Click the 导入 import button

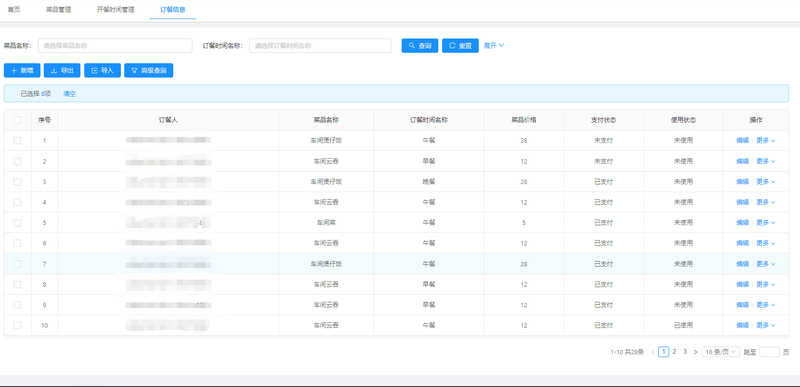pos(102,70)
